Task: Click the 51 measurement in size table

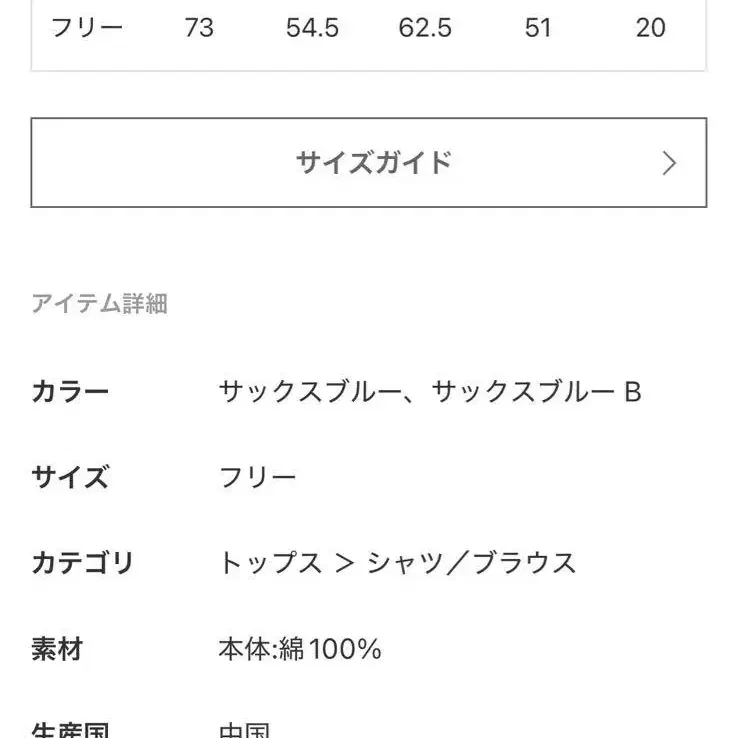Action: pos(538,28)
